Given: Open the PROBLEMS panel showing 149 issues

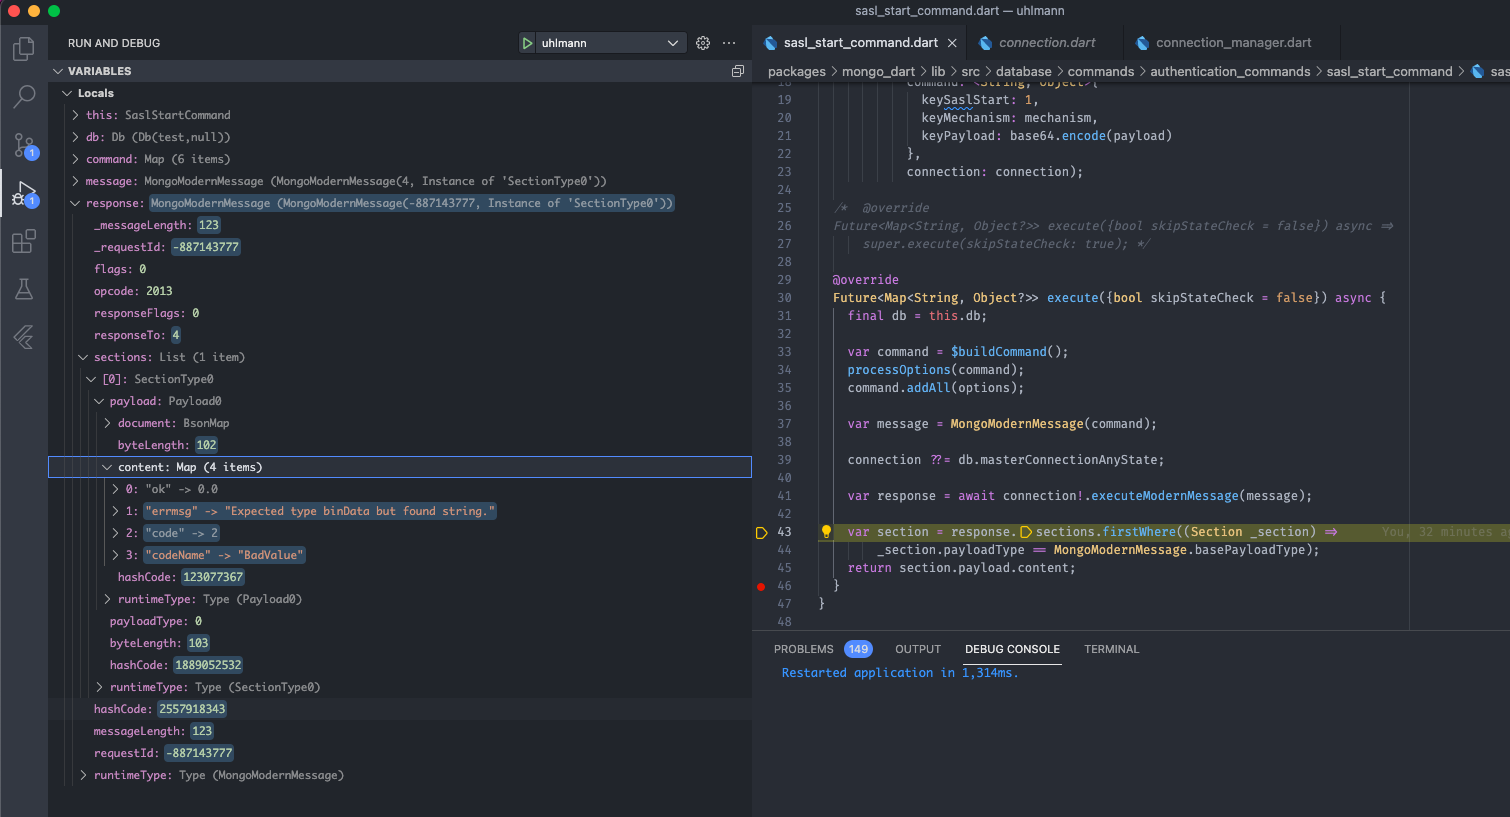Looking at the screenshot, I should 804,649.
